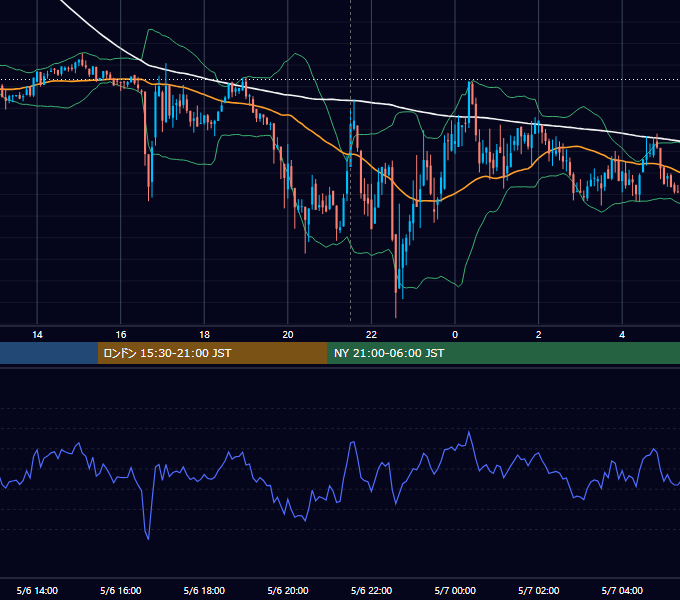
Task: Click the blue session bar before London
Action: pos(49,353)
